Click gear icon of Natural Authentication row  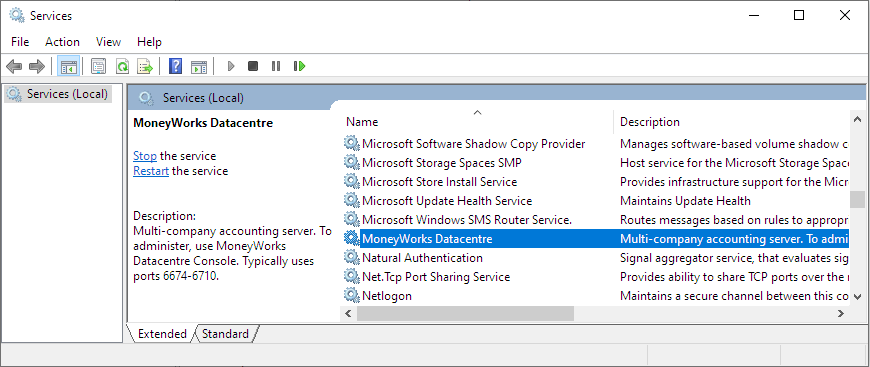pyautogui.click(x=352, y=258)
